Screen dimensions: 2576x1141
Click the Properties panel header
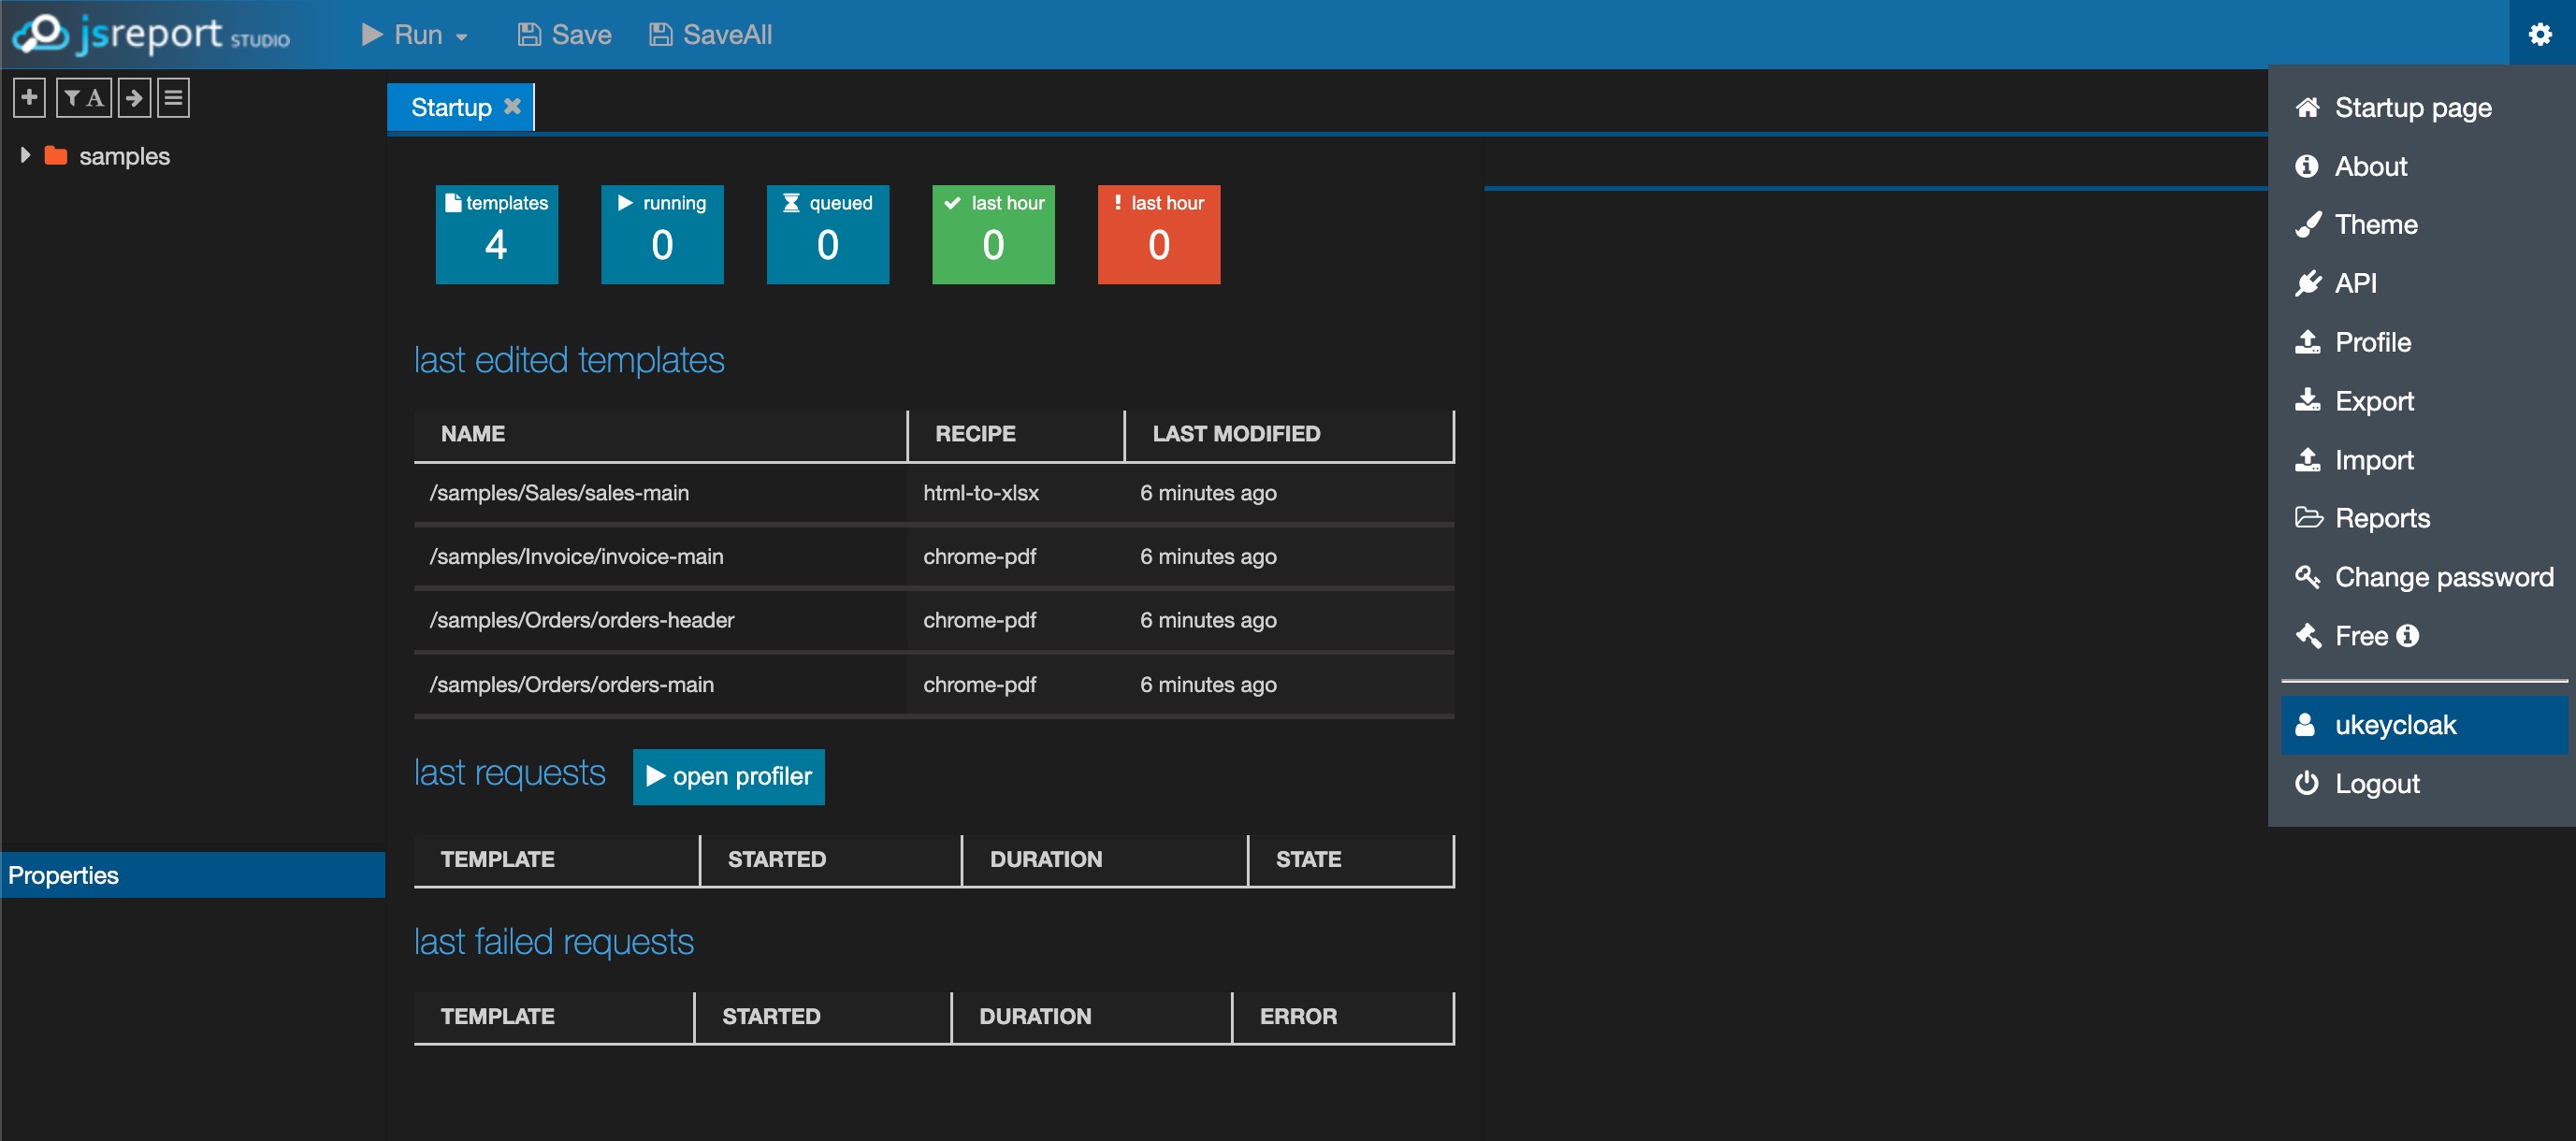pyautogui.click(x=193, y=876)
